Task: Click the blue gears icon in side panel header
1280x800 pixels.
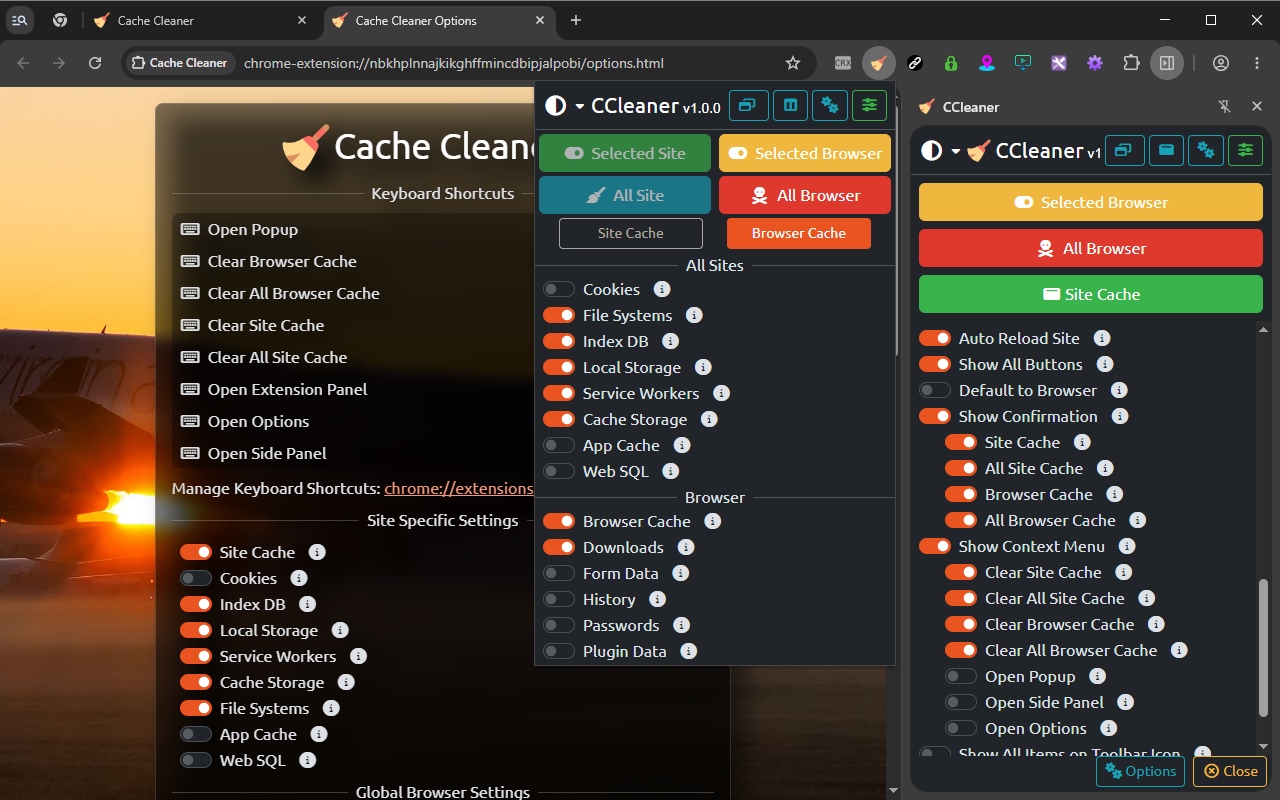Action: [1206, 150]
